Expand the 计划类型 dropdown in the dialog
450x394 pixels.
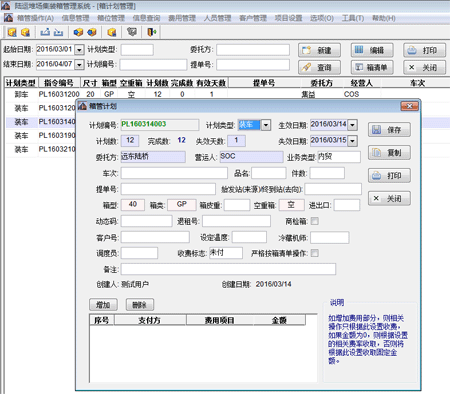(x=266, y=125)
